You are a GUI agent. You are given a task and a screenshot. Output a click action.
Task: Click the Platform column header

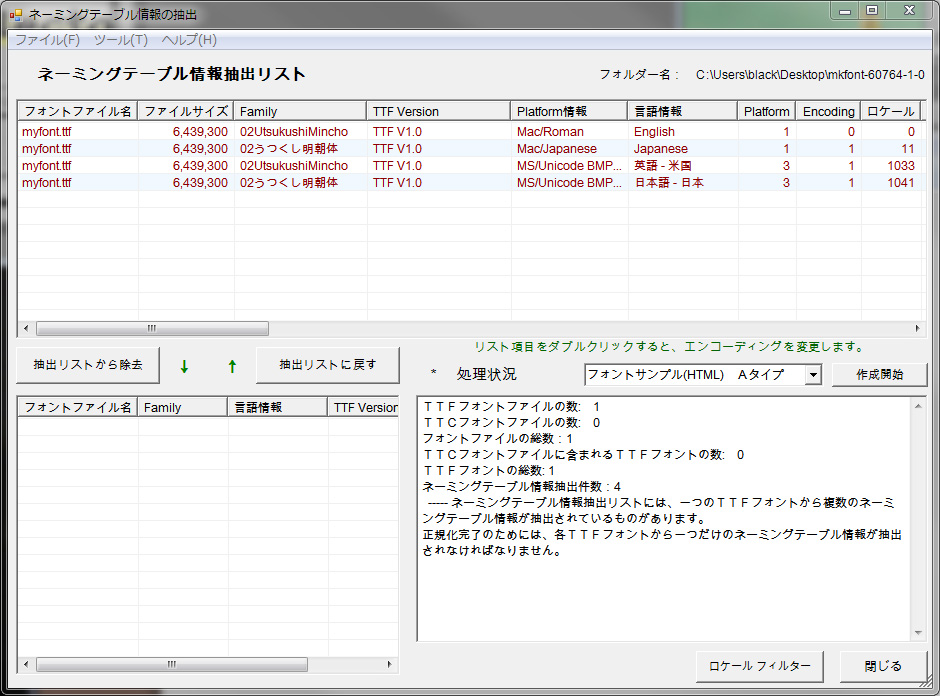767,112
